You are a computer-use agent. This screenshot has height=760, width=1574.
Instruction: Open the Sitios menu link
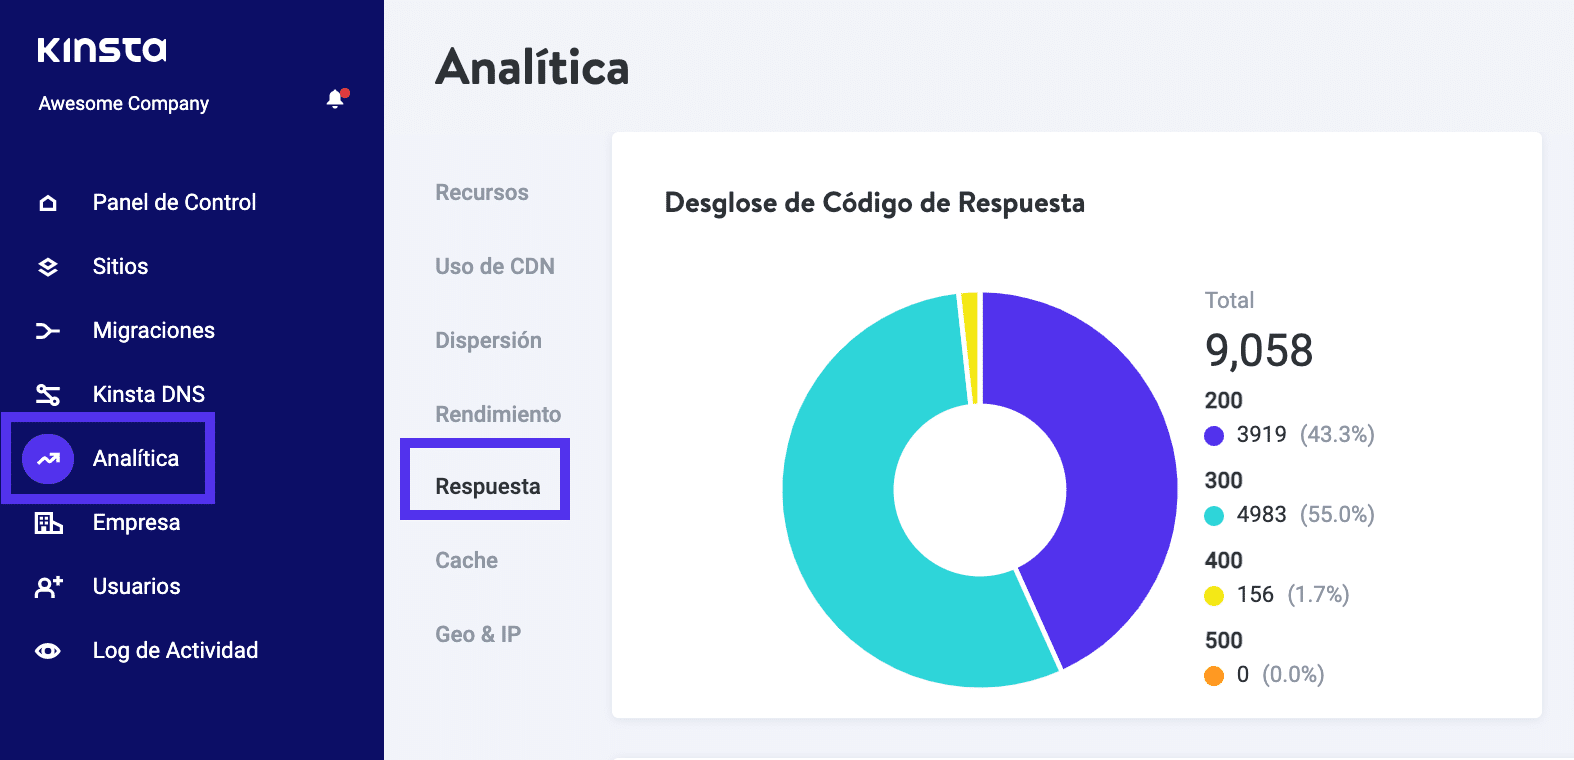(120, 267)
